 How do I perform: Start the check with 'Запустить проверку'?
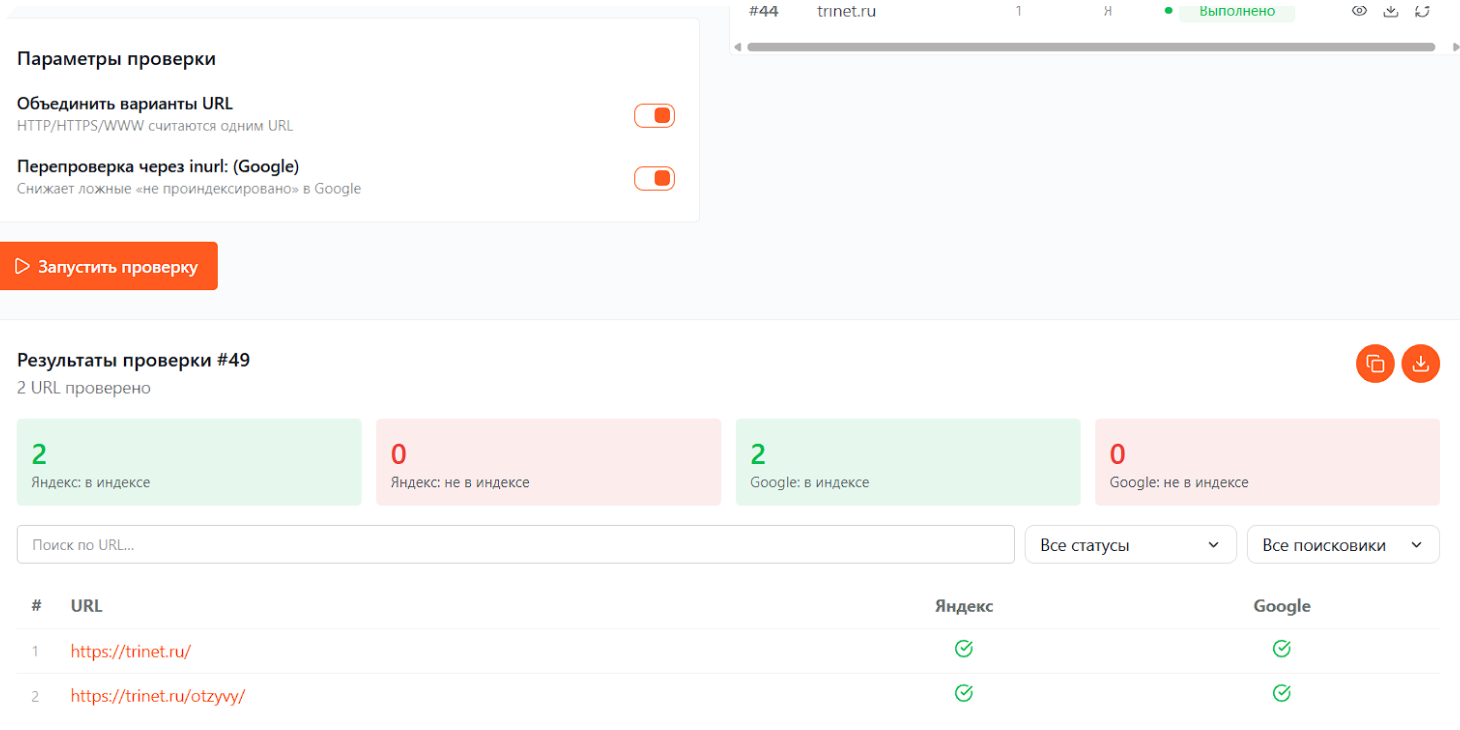(108, 266)
